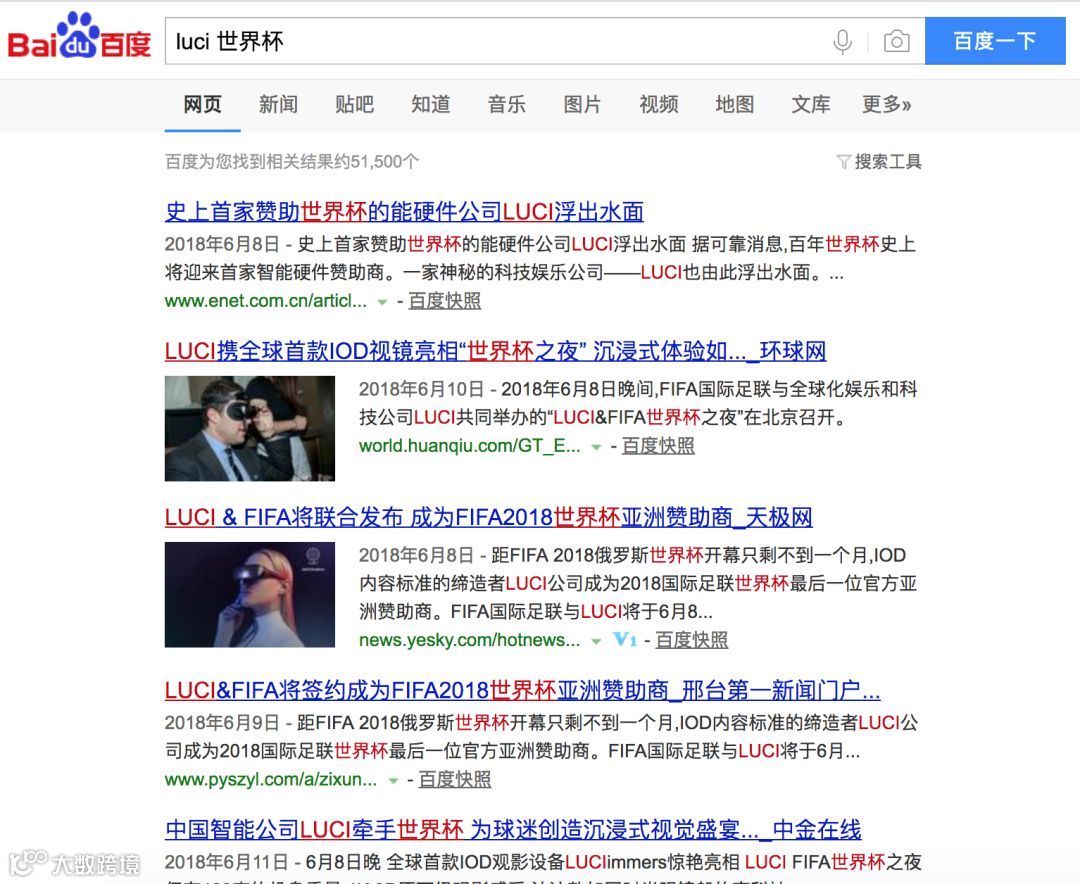Click thumbnail of man wearing headset
This screenshot has height=884, width=1080.
(x=249, y=428)
